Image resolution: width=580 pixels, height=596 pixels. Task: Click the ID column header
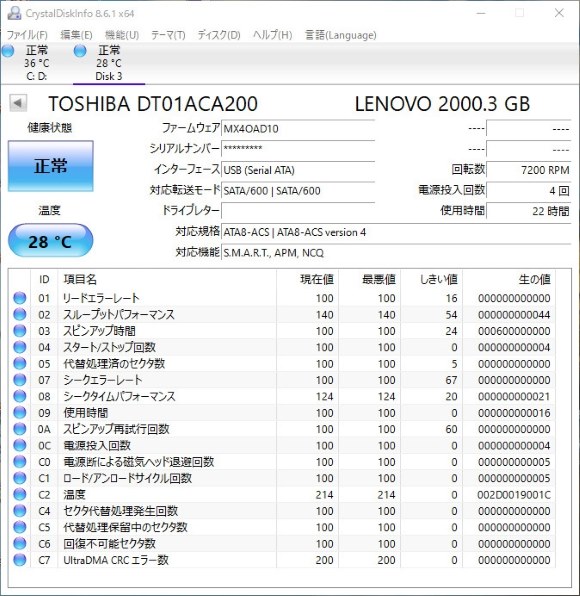44,279
